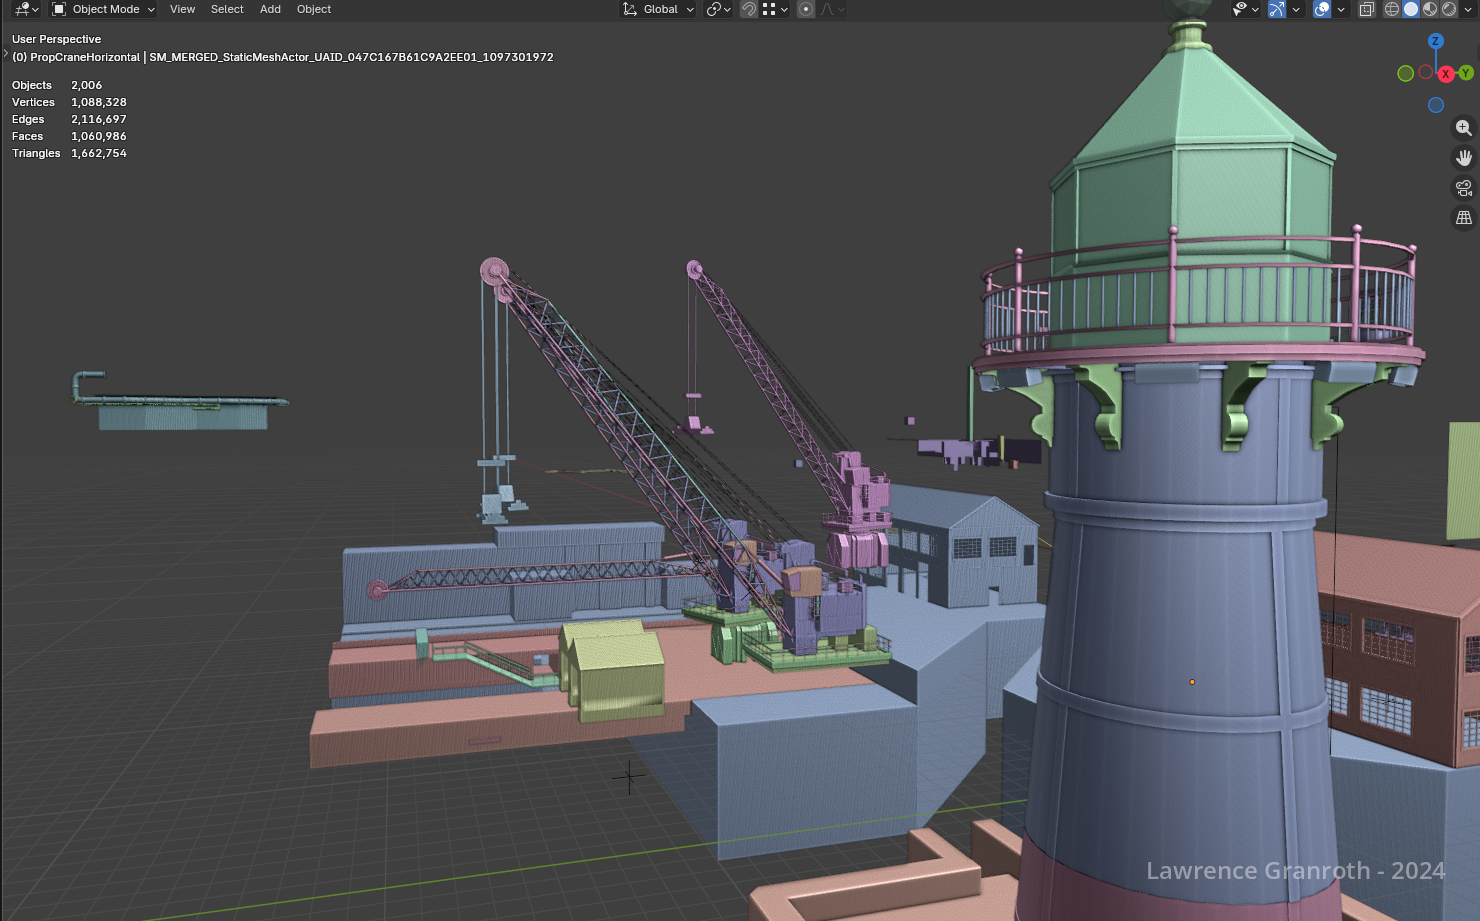Click the zoom viewport magnifier icon
Image resolution: width=1480 pixels, height=921 pixels.
pyautogui.click(x=1463, y=128)
